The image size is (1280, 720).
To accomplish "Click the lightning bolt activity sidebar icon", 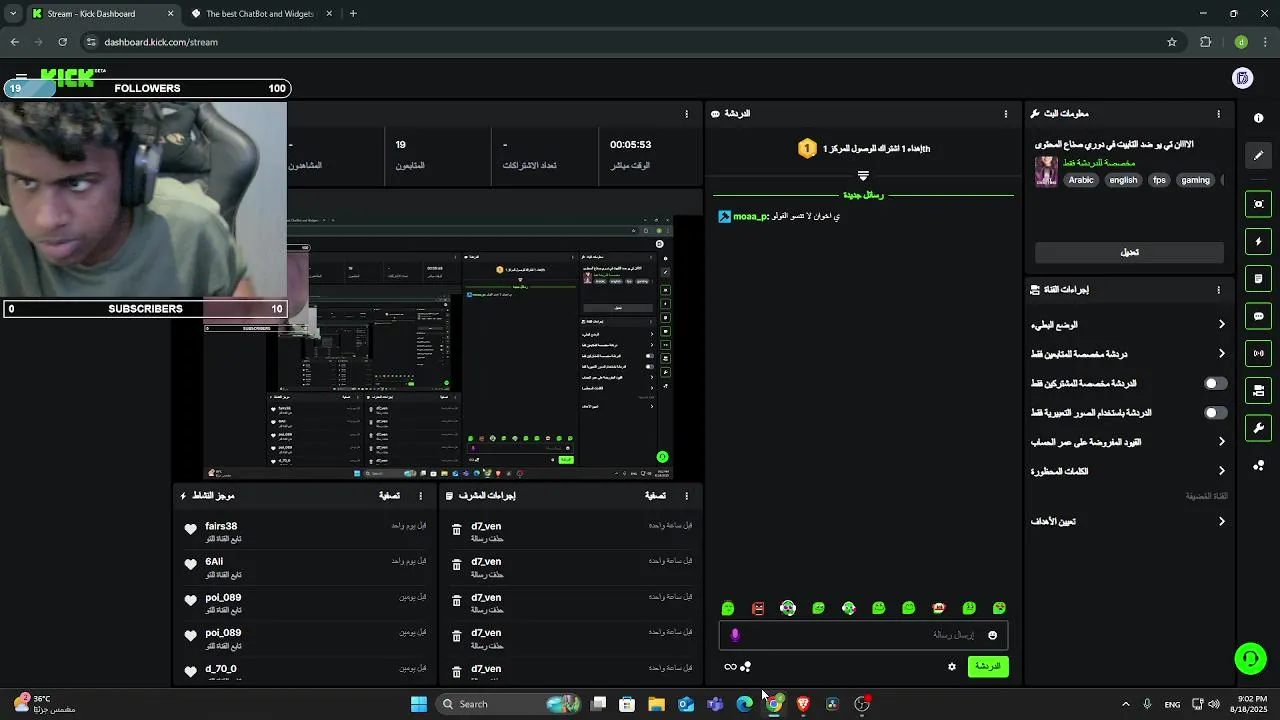I will tap(1258, 241).
